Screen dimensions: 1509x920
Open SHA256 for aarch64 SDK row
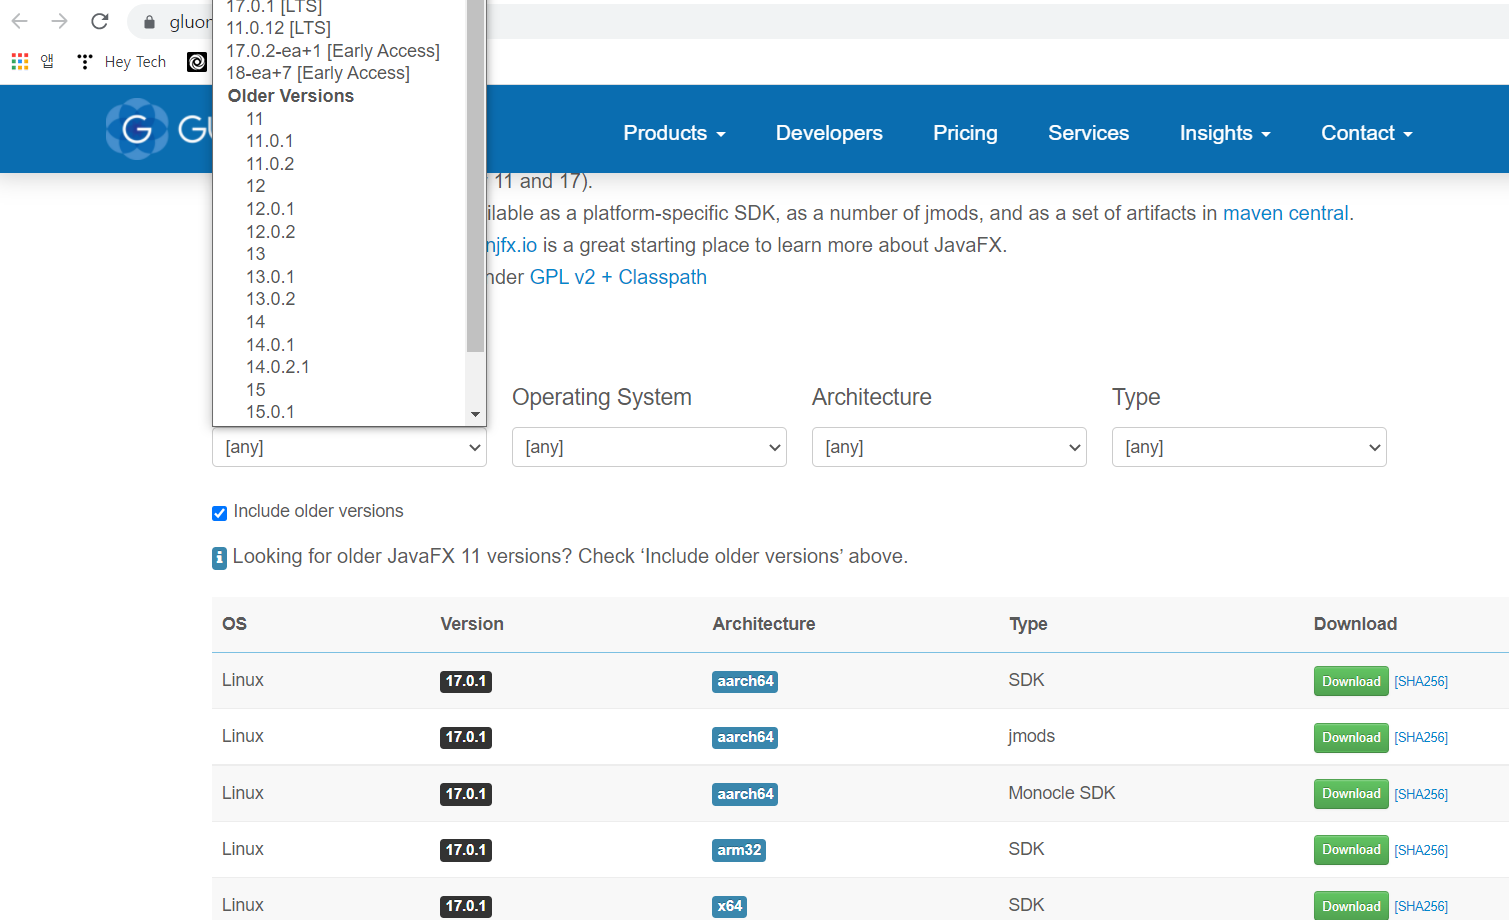click(x=1421, y=681)
